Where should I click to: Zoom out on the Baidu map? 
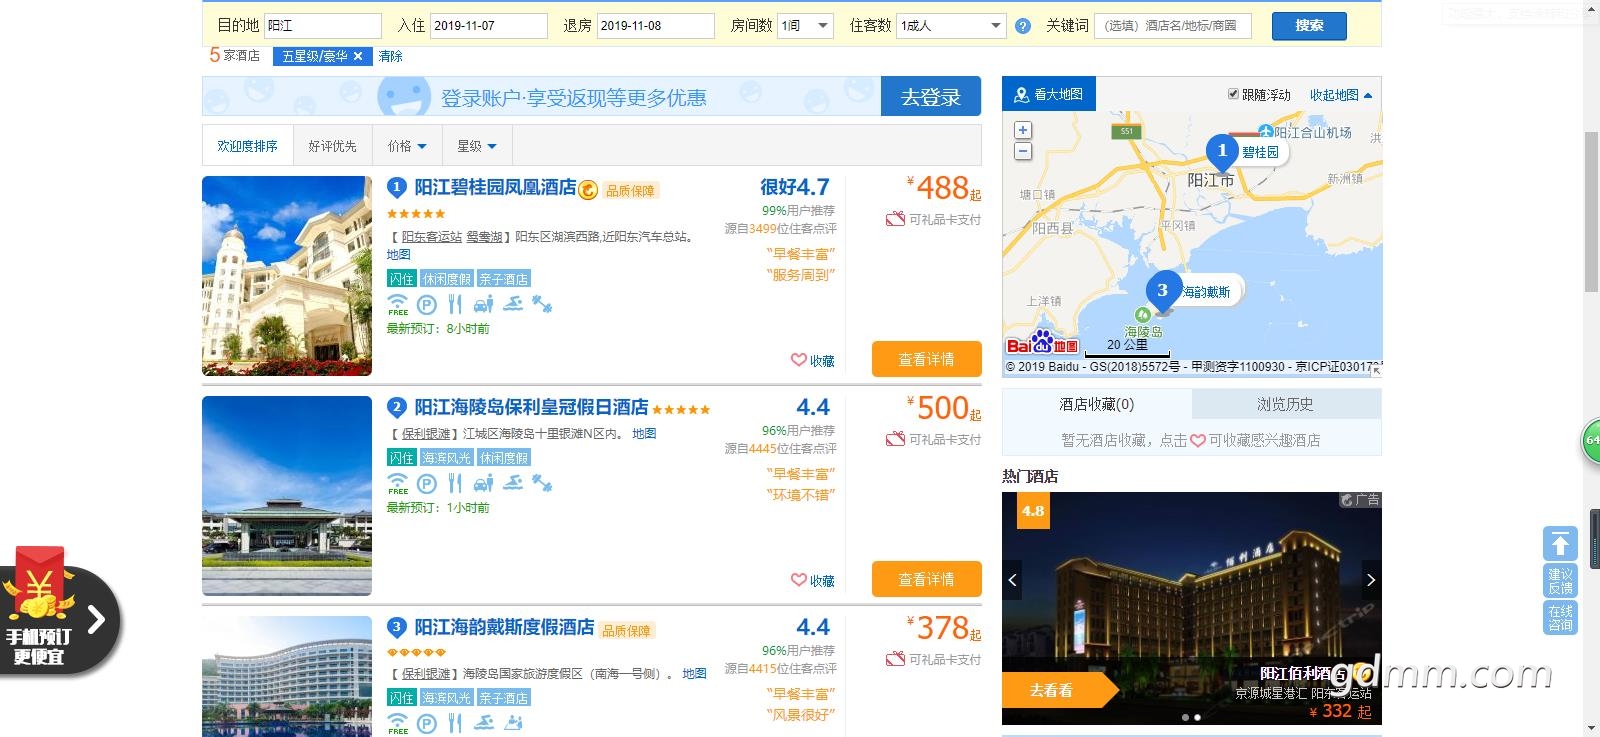point(1022,151)
